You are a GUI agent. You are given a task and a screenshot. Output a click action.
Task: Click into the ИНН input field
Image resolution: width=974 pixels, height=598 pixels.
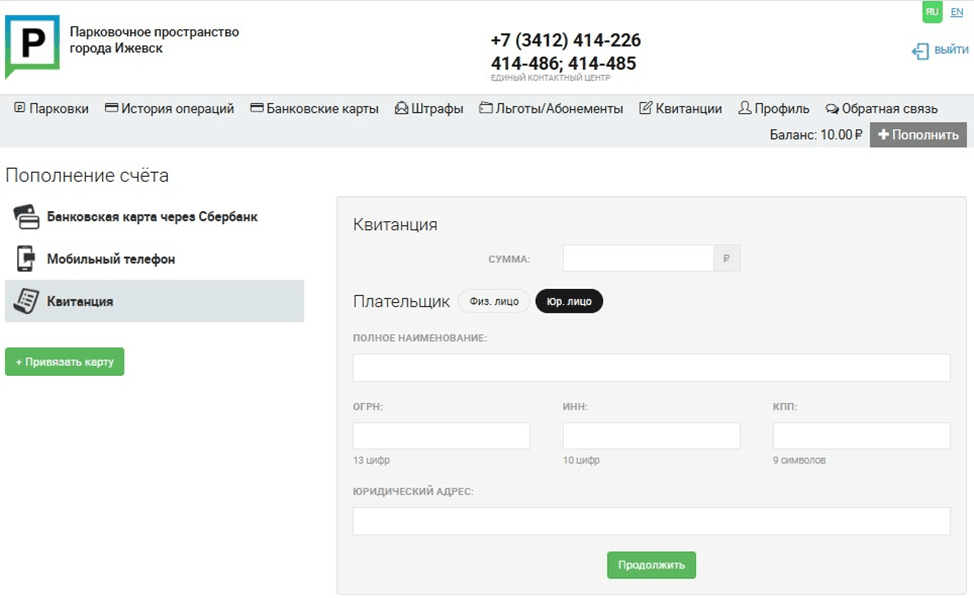pyautogui.click(x=651, y=436)
